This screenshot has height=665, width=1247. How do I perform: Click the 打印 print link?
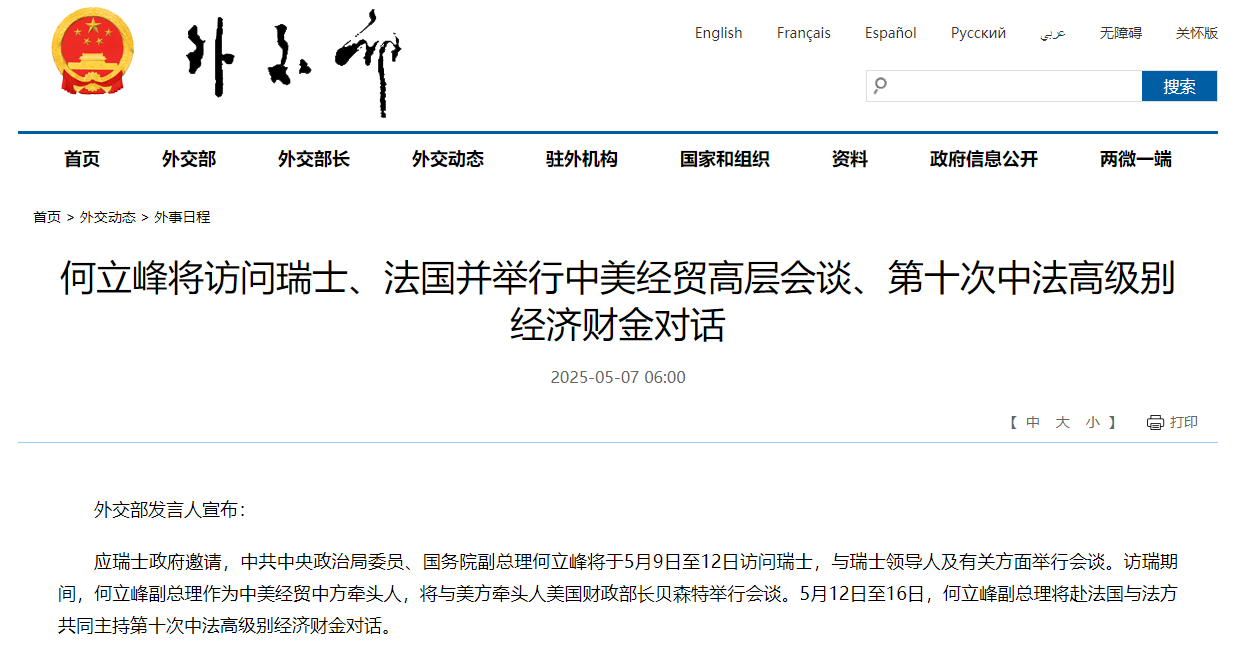tap(1184, 422)
